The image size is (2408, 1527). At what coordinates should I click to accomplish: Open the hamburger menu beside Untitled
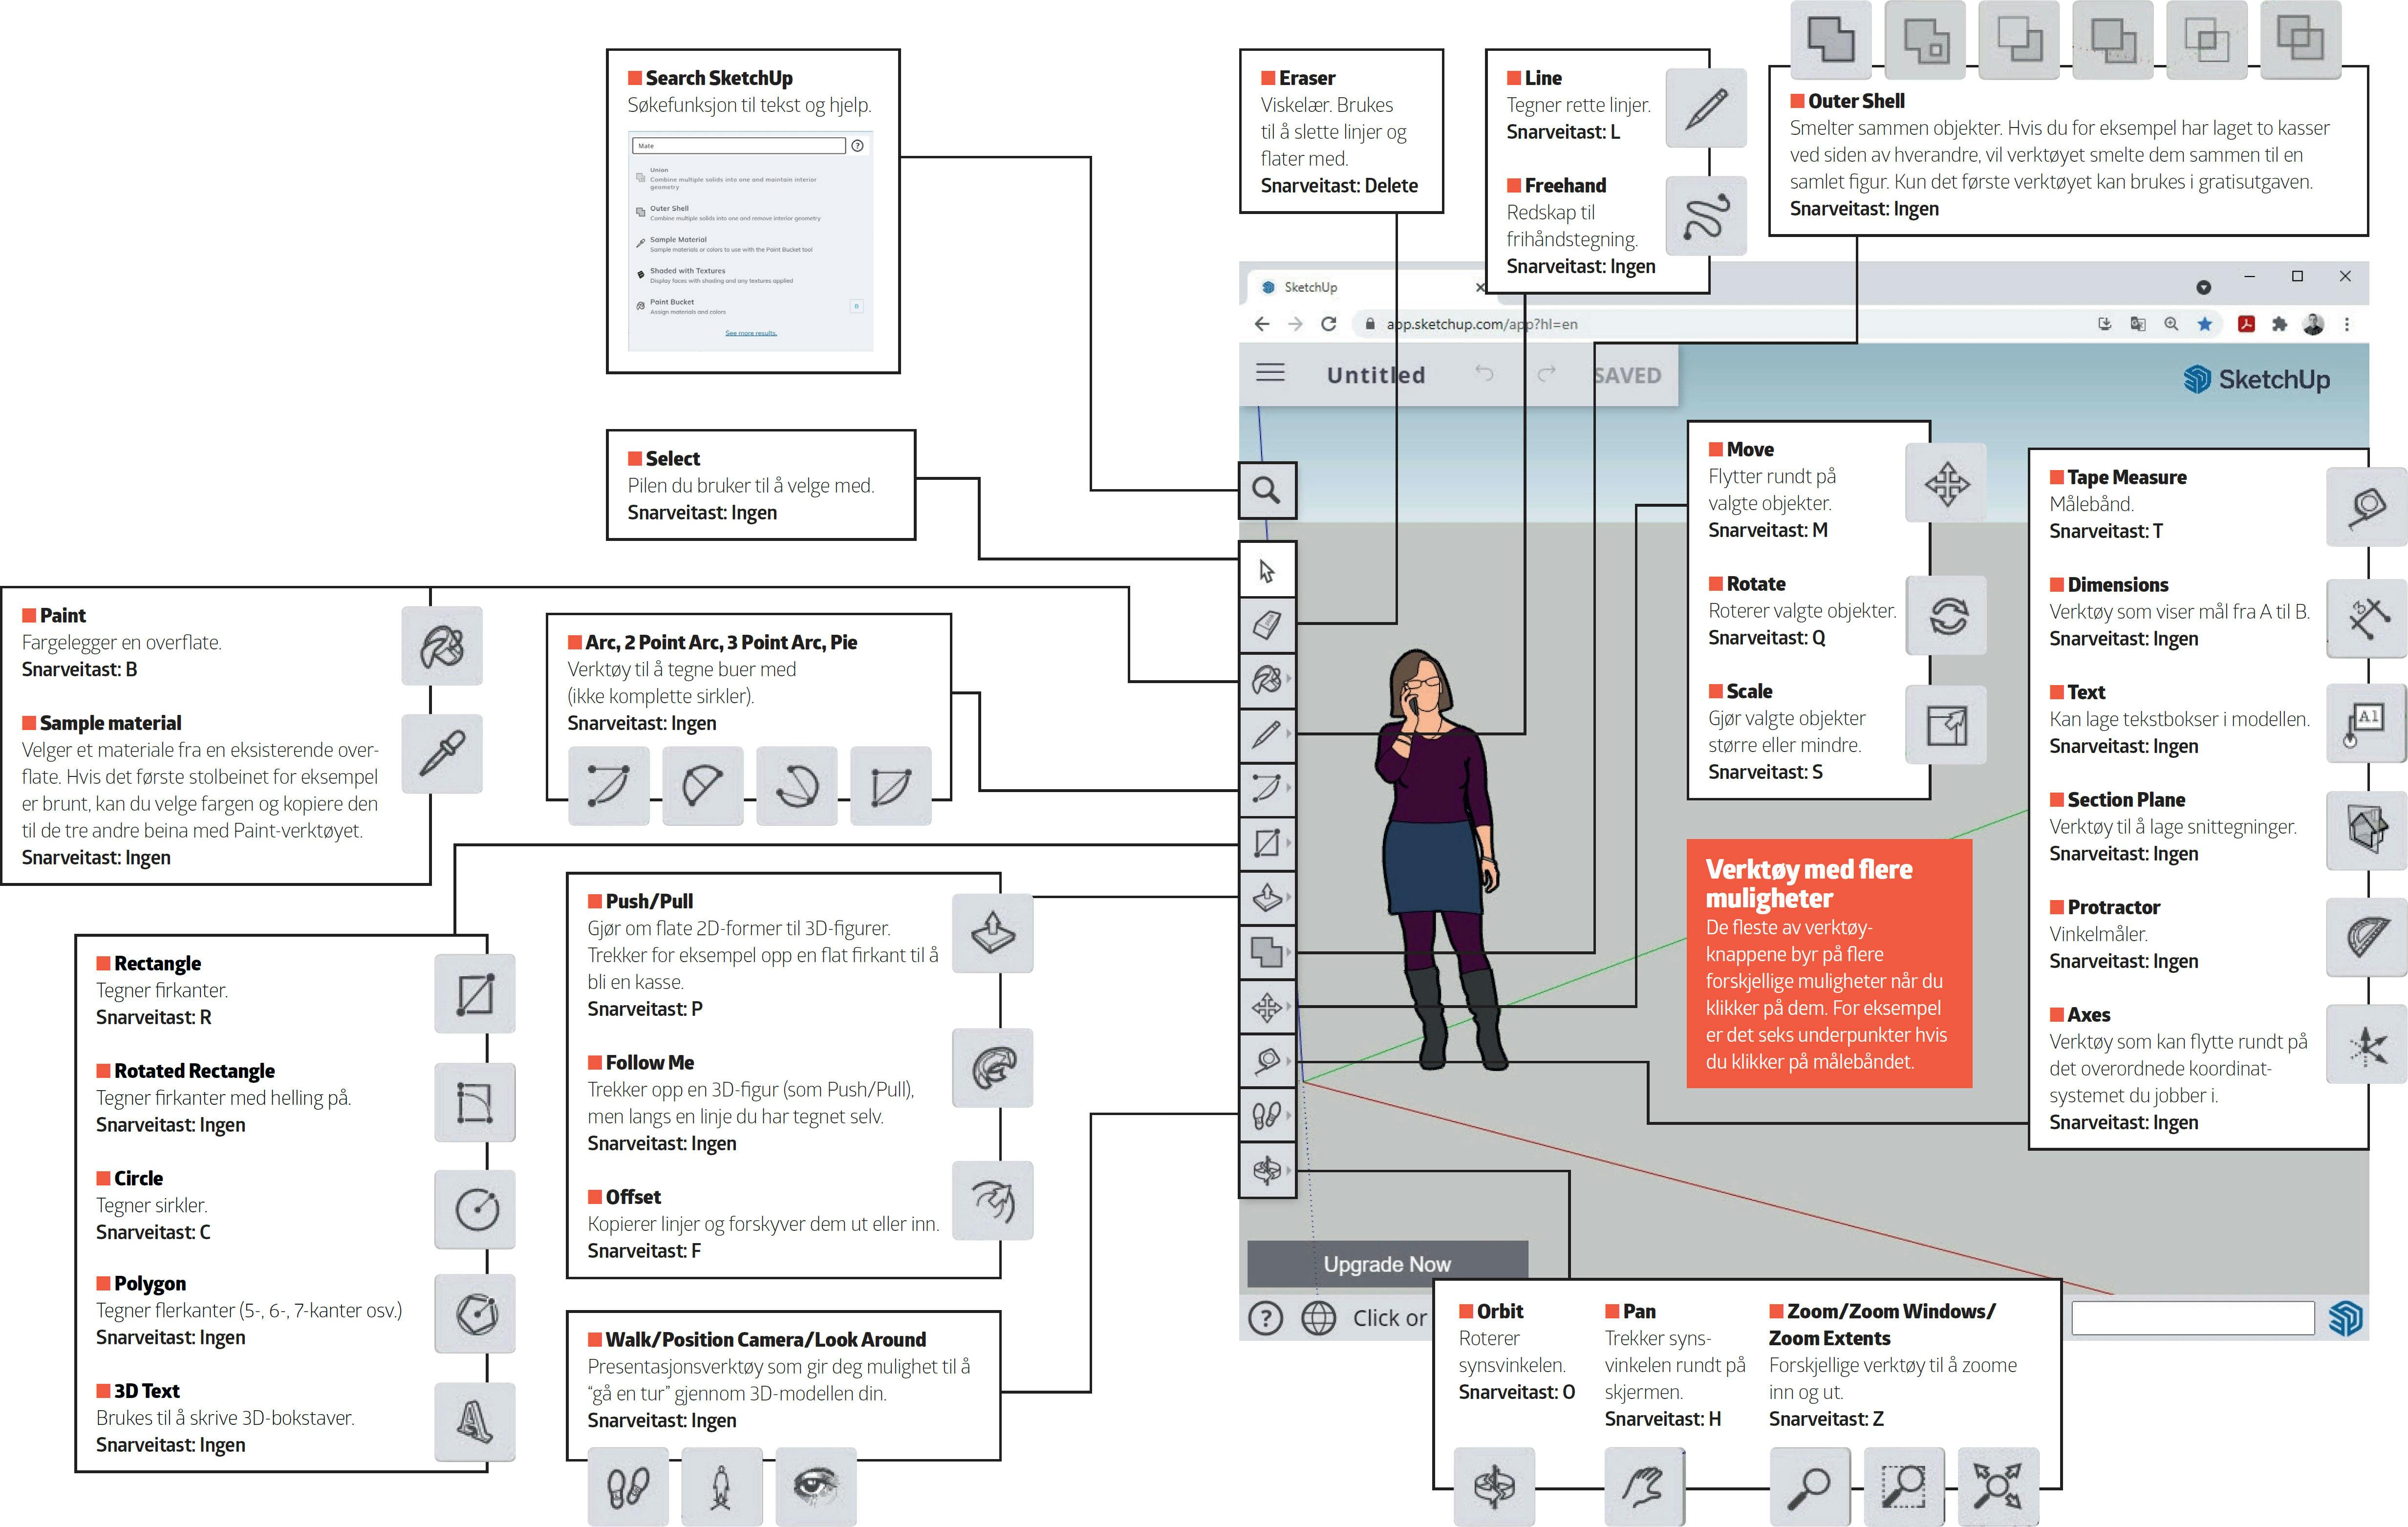[1270, 373]
